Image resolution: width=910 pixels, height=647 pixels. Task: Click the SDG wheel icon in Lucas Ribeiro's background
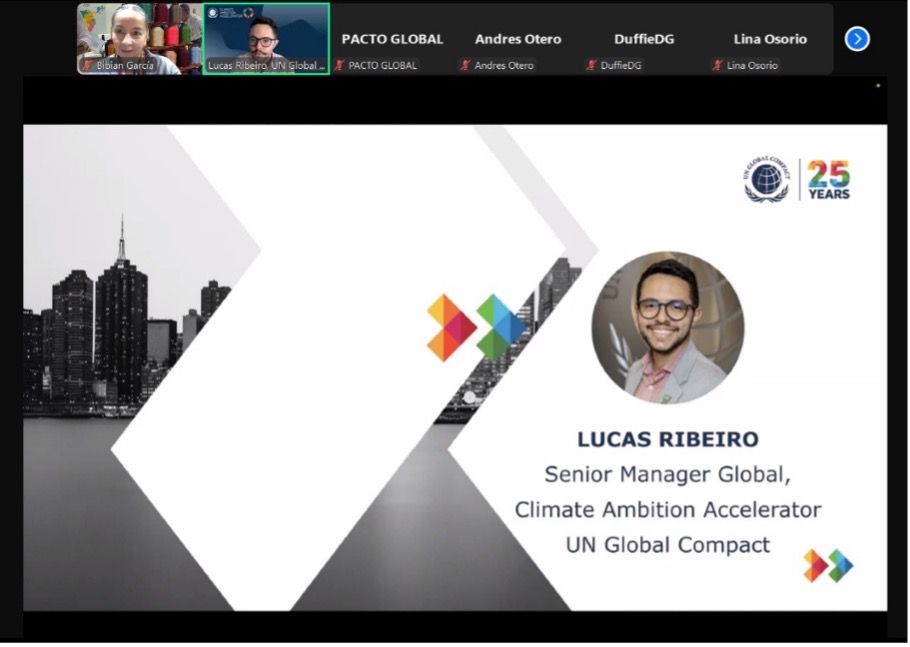click(249, 13)
